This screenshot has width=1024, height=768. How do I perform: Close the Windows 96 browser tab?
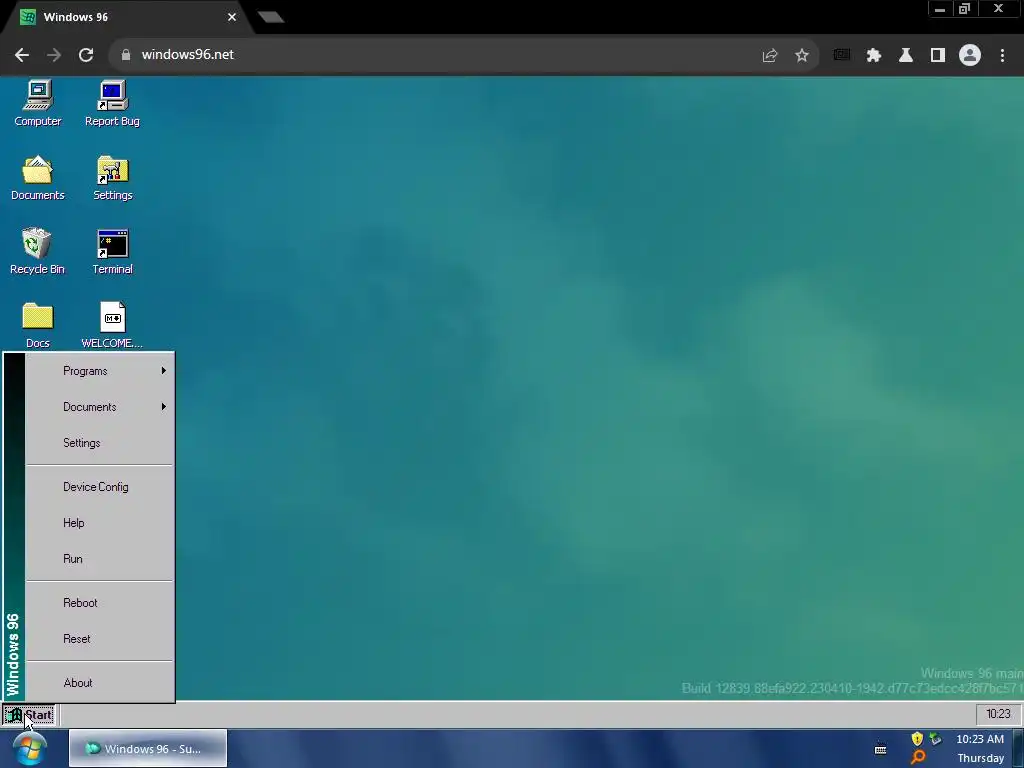pos(232,17)
